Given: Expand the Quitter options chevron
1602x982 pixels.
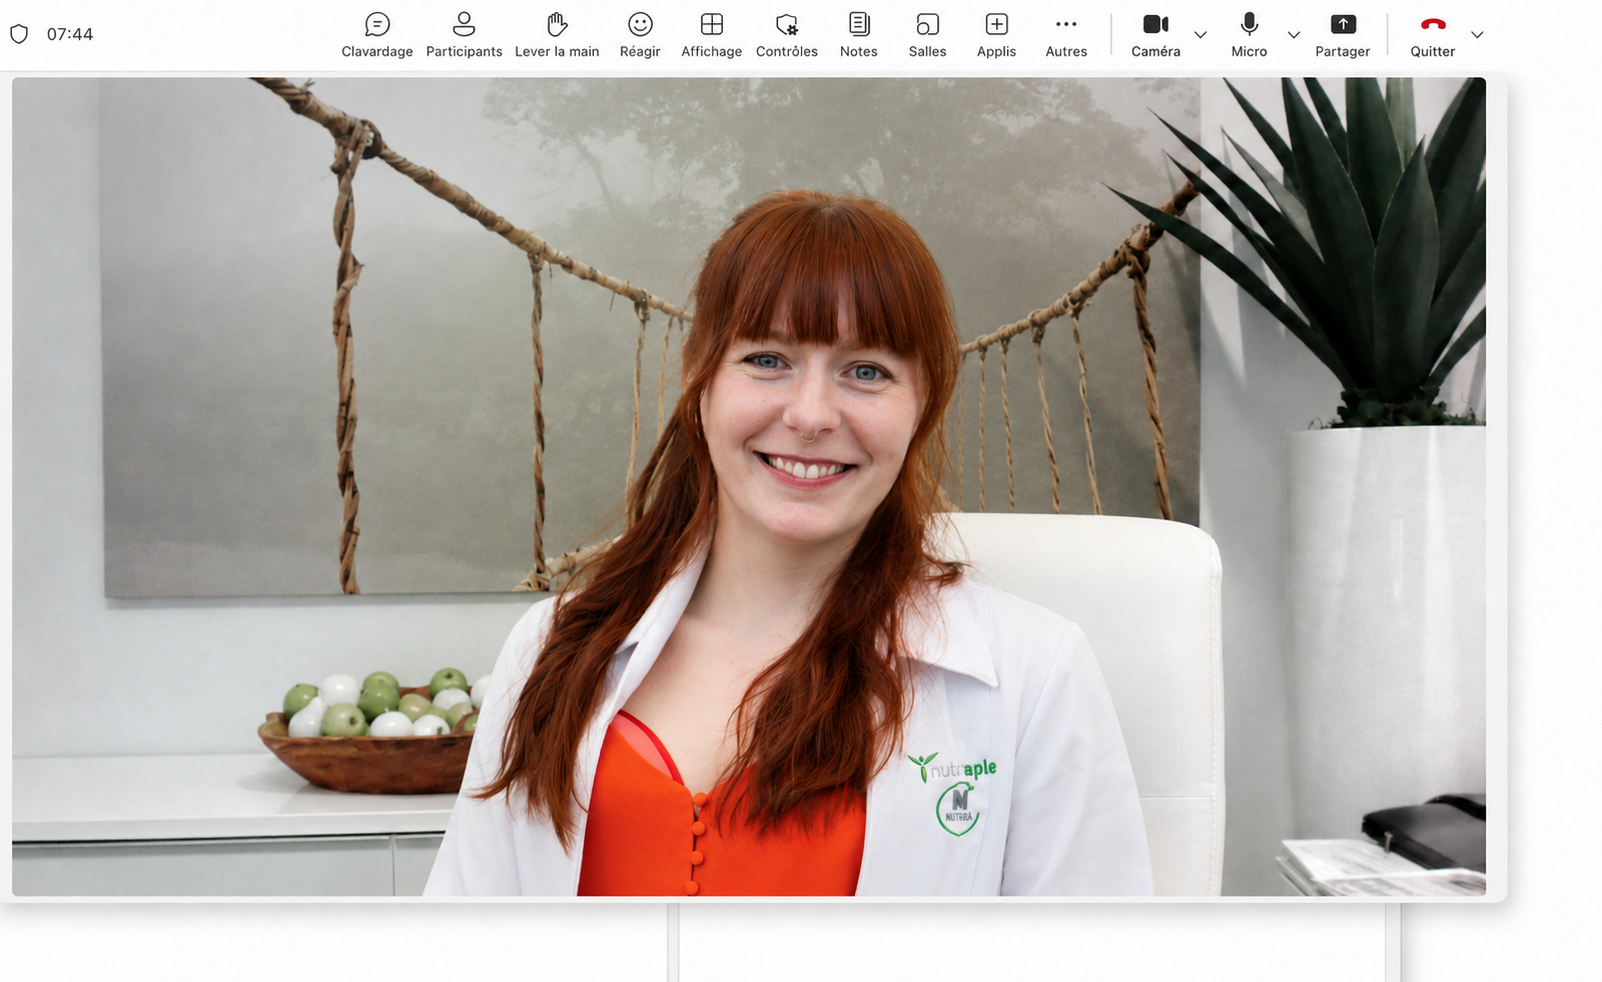Looking at the screenshot, I should [1477, 35].
